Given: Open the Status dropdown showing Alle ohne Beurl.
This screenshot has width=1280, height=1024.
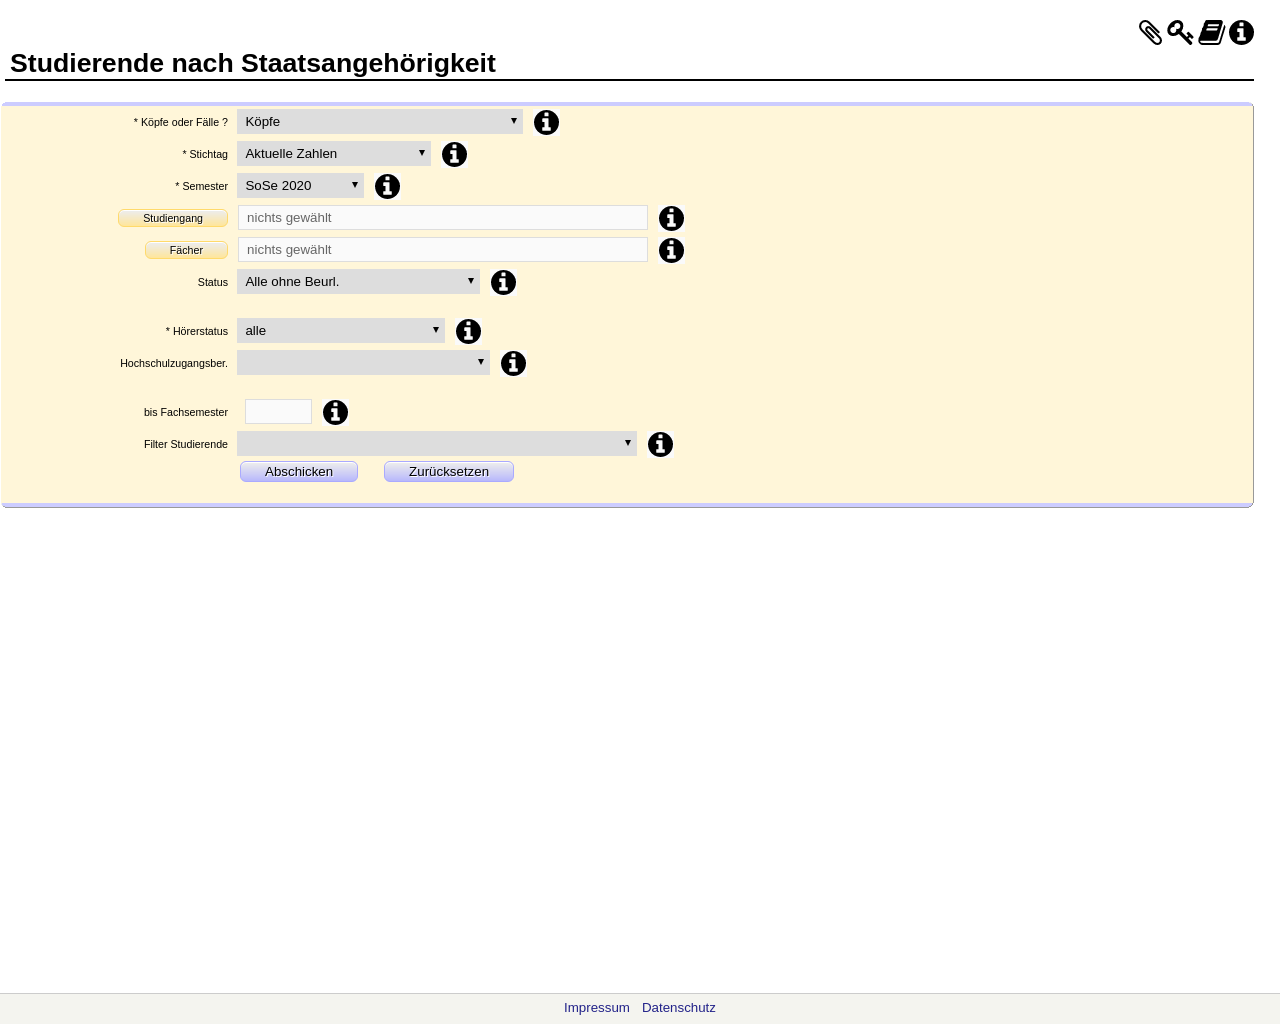Looking at the screenshot, I should (x=358, y=281).
